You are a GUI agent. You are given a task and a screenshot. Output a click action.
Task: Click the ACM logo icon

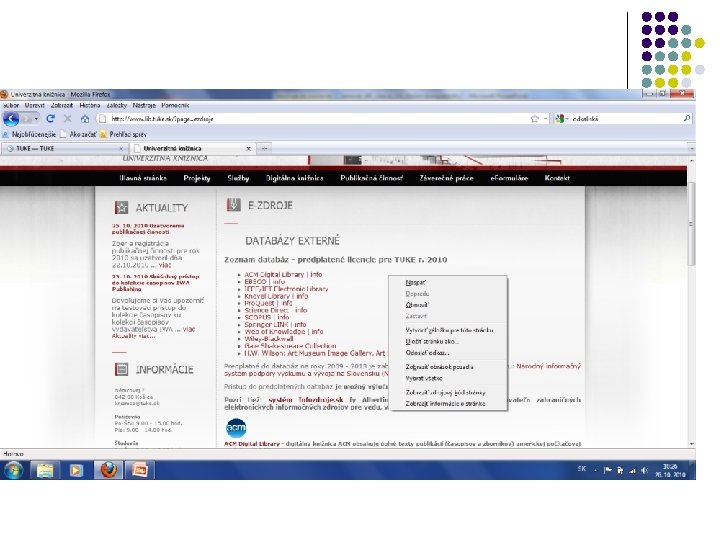236,428
